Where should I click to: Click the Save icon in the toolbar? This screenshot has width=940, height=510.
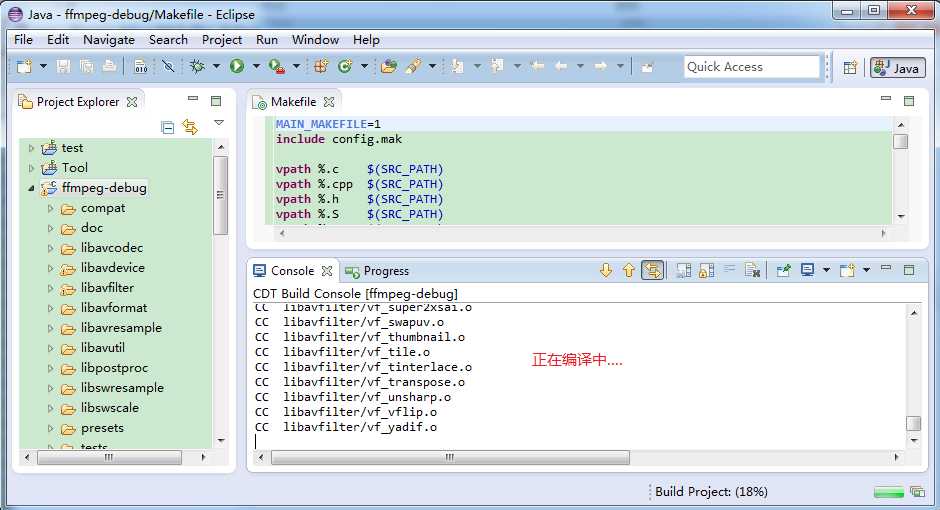click(64, 66)
